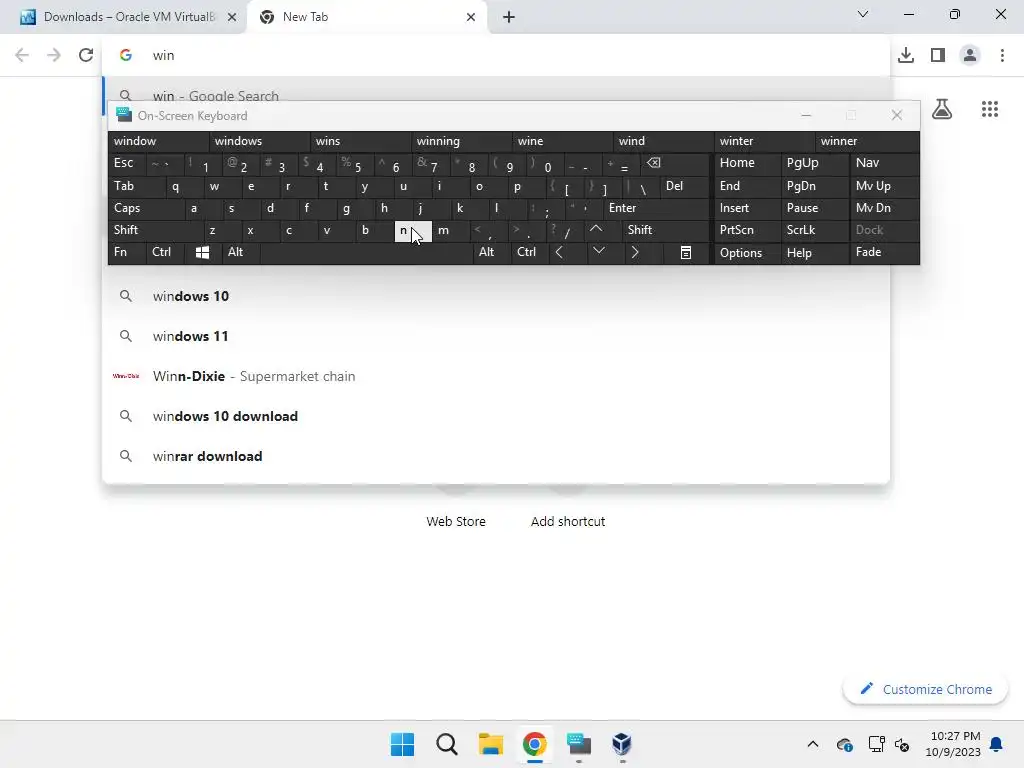
Task: Pick 'windows' keyboard prediction
Action: [259, 141]
